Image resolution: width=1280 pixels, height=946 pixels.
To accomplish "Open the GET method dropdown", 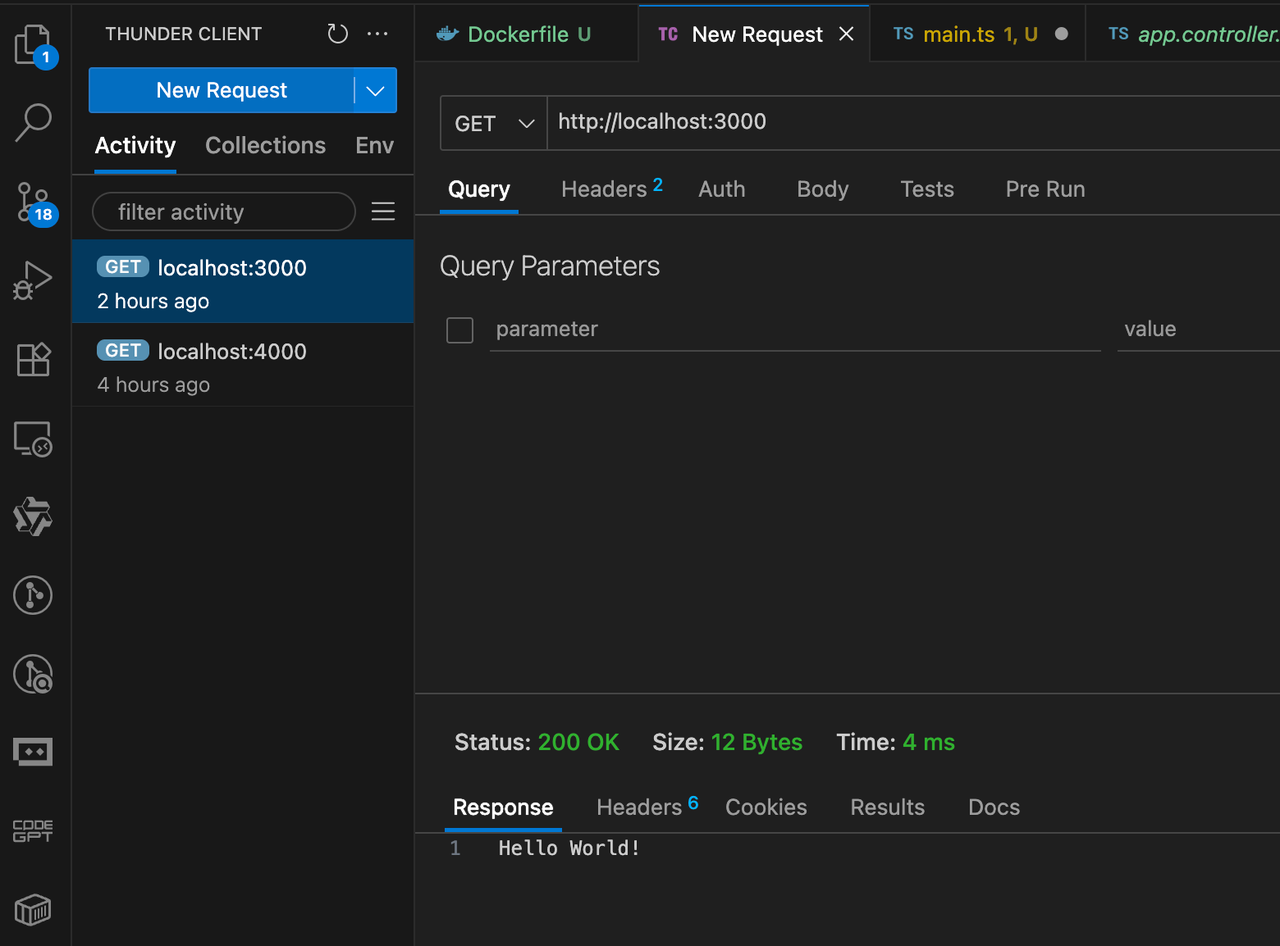I will point(494,123).
